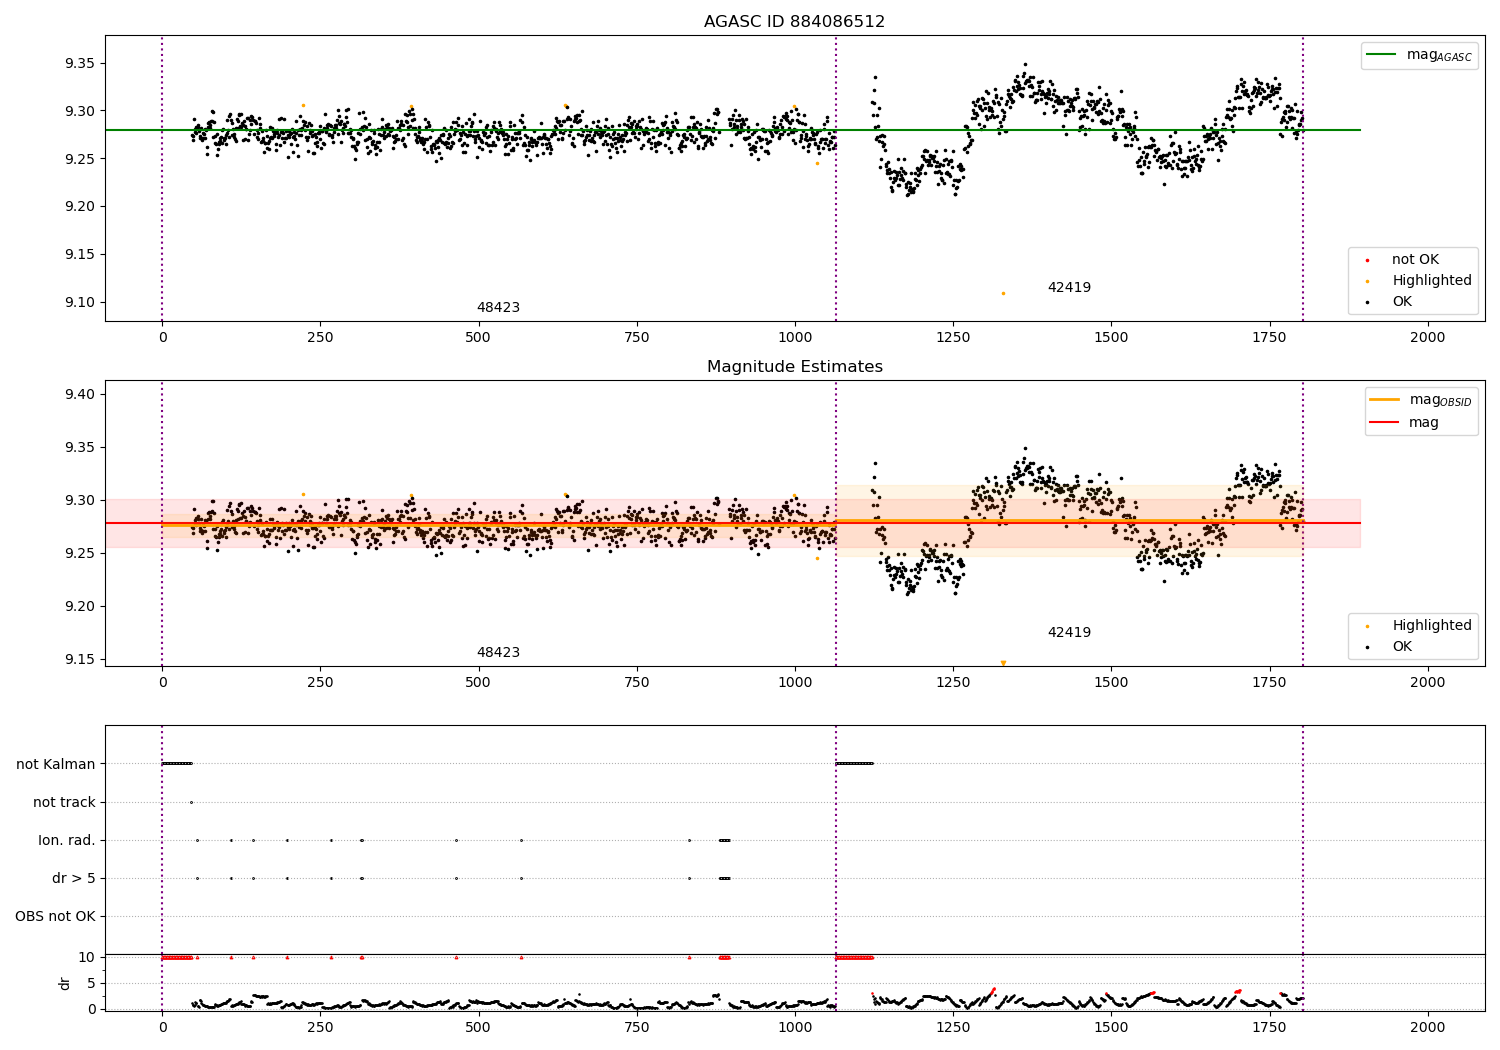Click the 'dr' axis label

[65, 983]
